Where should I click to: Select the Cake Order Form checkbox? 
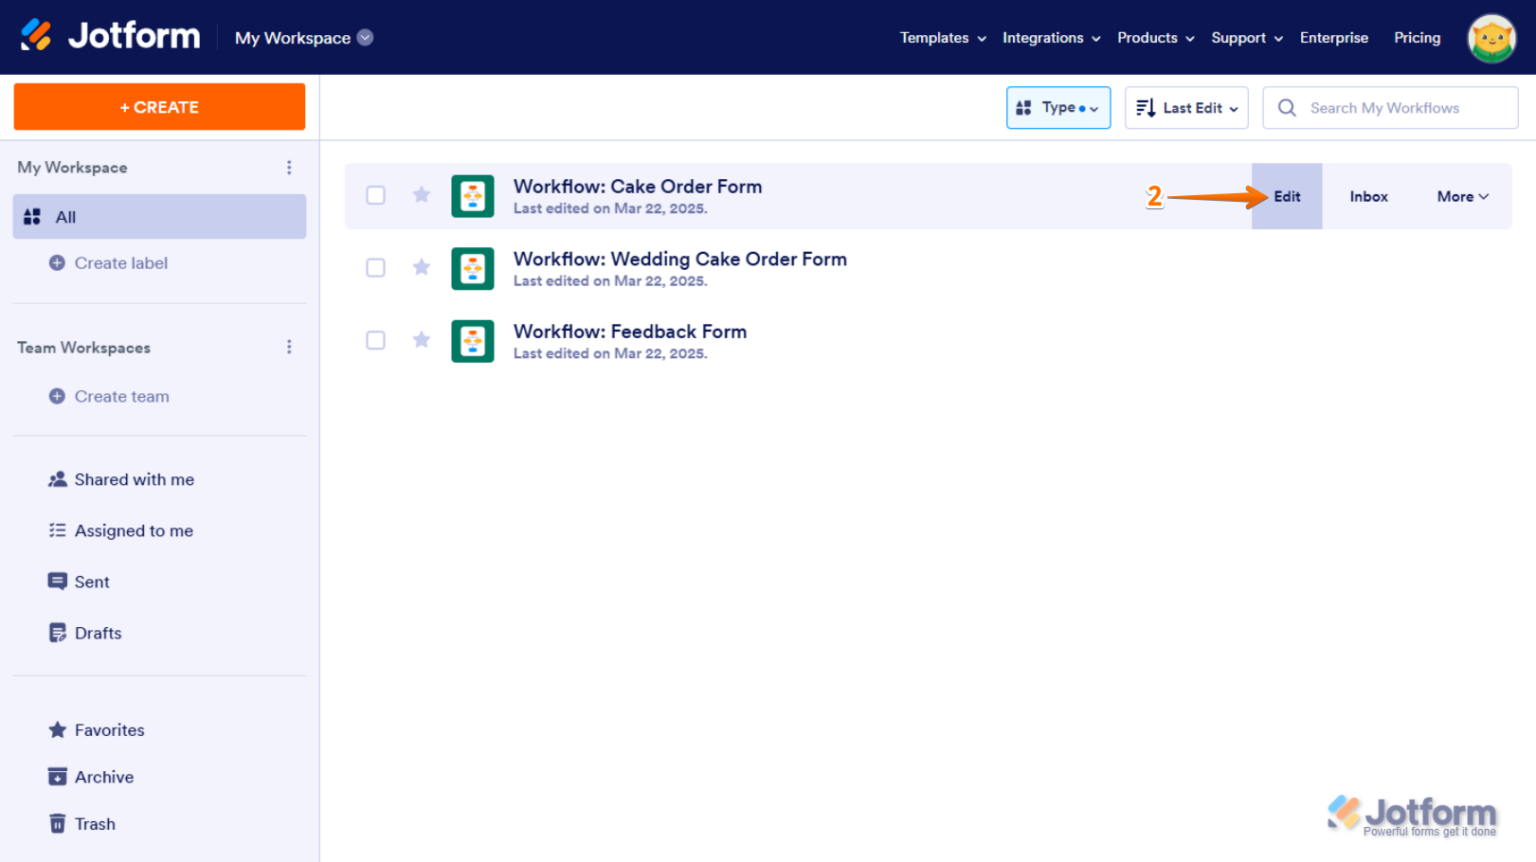(375, 195)
